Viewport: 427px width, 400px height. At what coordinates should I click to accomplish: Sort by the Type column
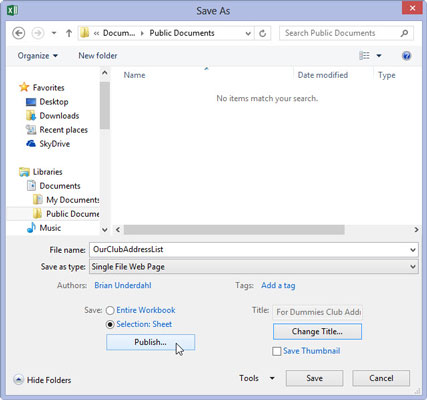(x=387, y=75)
